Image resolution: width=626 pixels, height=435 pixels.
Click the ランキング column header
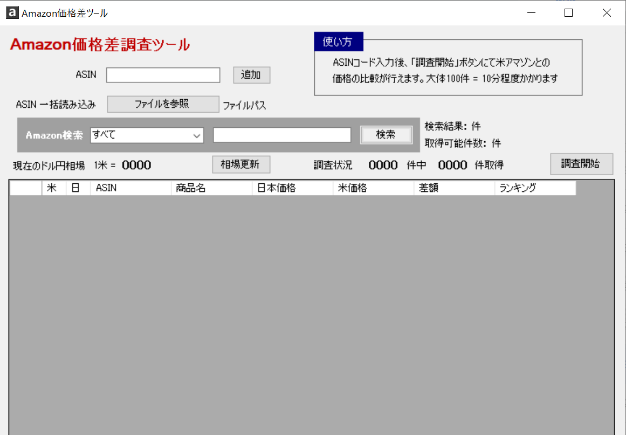pos(535,188)
